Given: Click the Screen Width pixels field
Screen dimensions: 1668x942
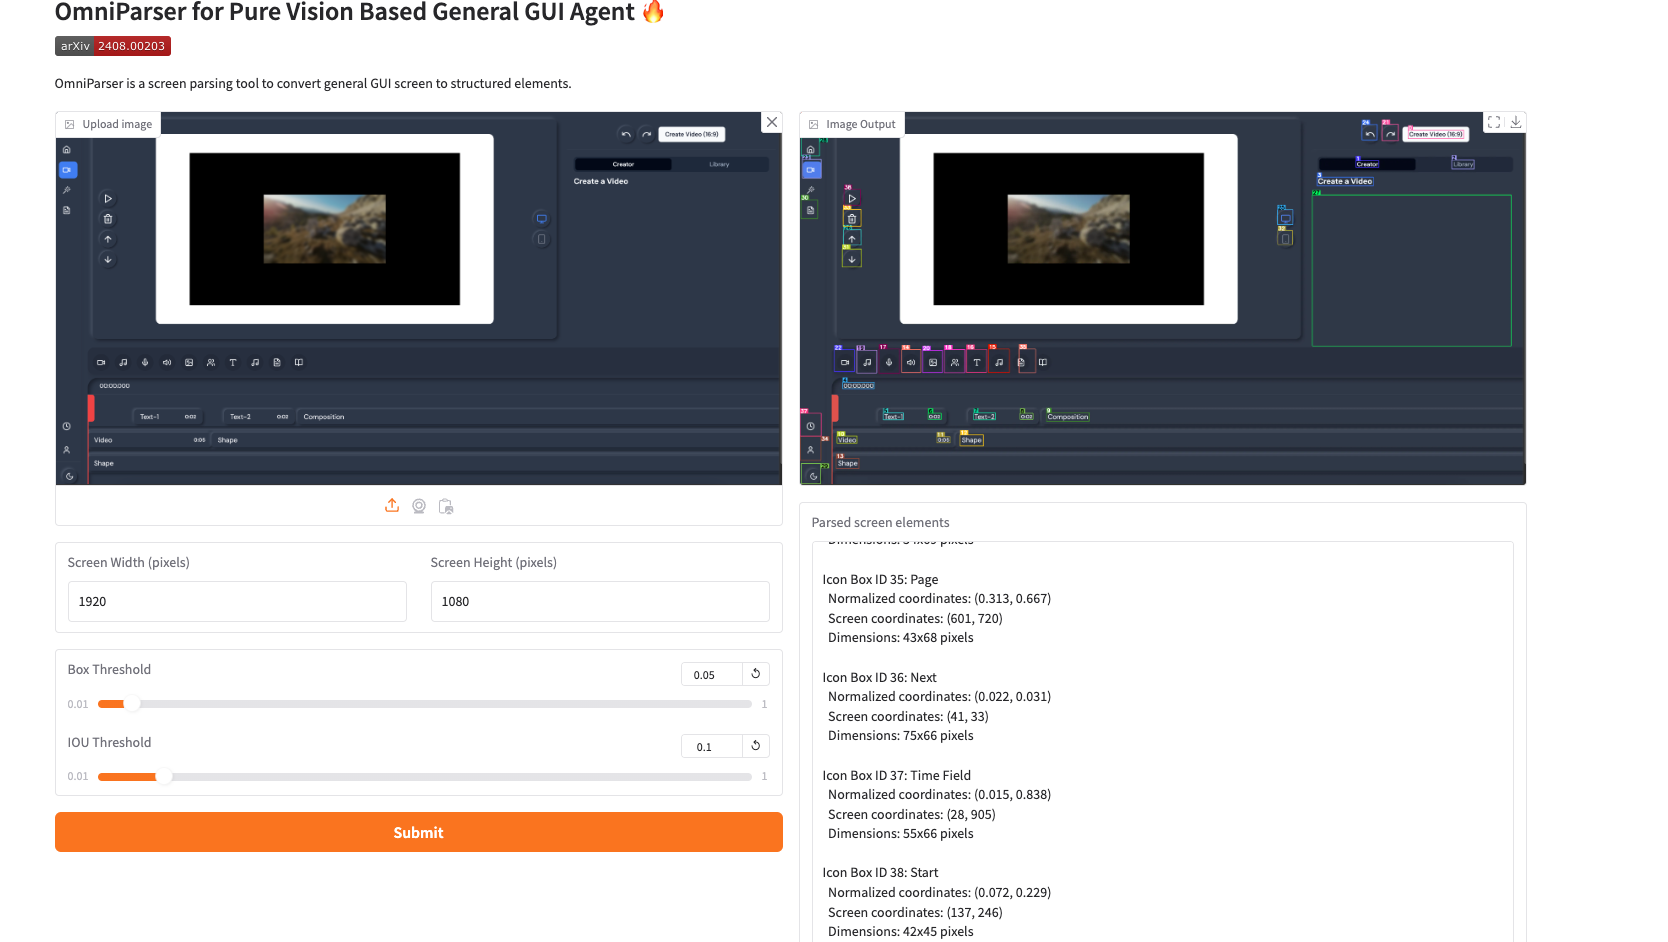Looking at the screenshot, I should coord(237,601).
